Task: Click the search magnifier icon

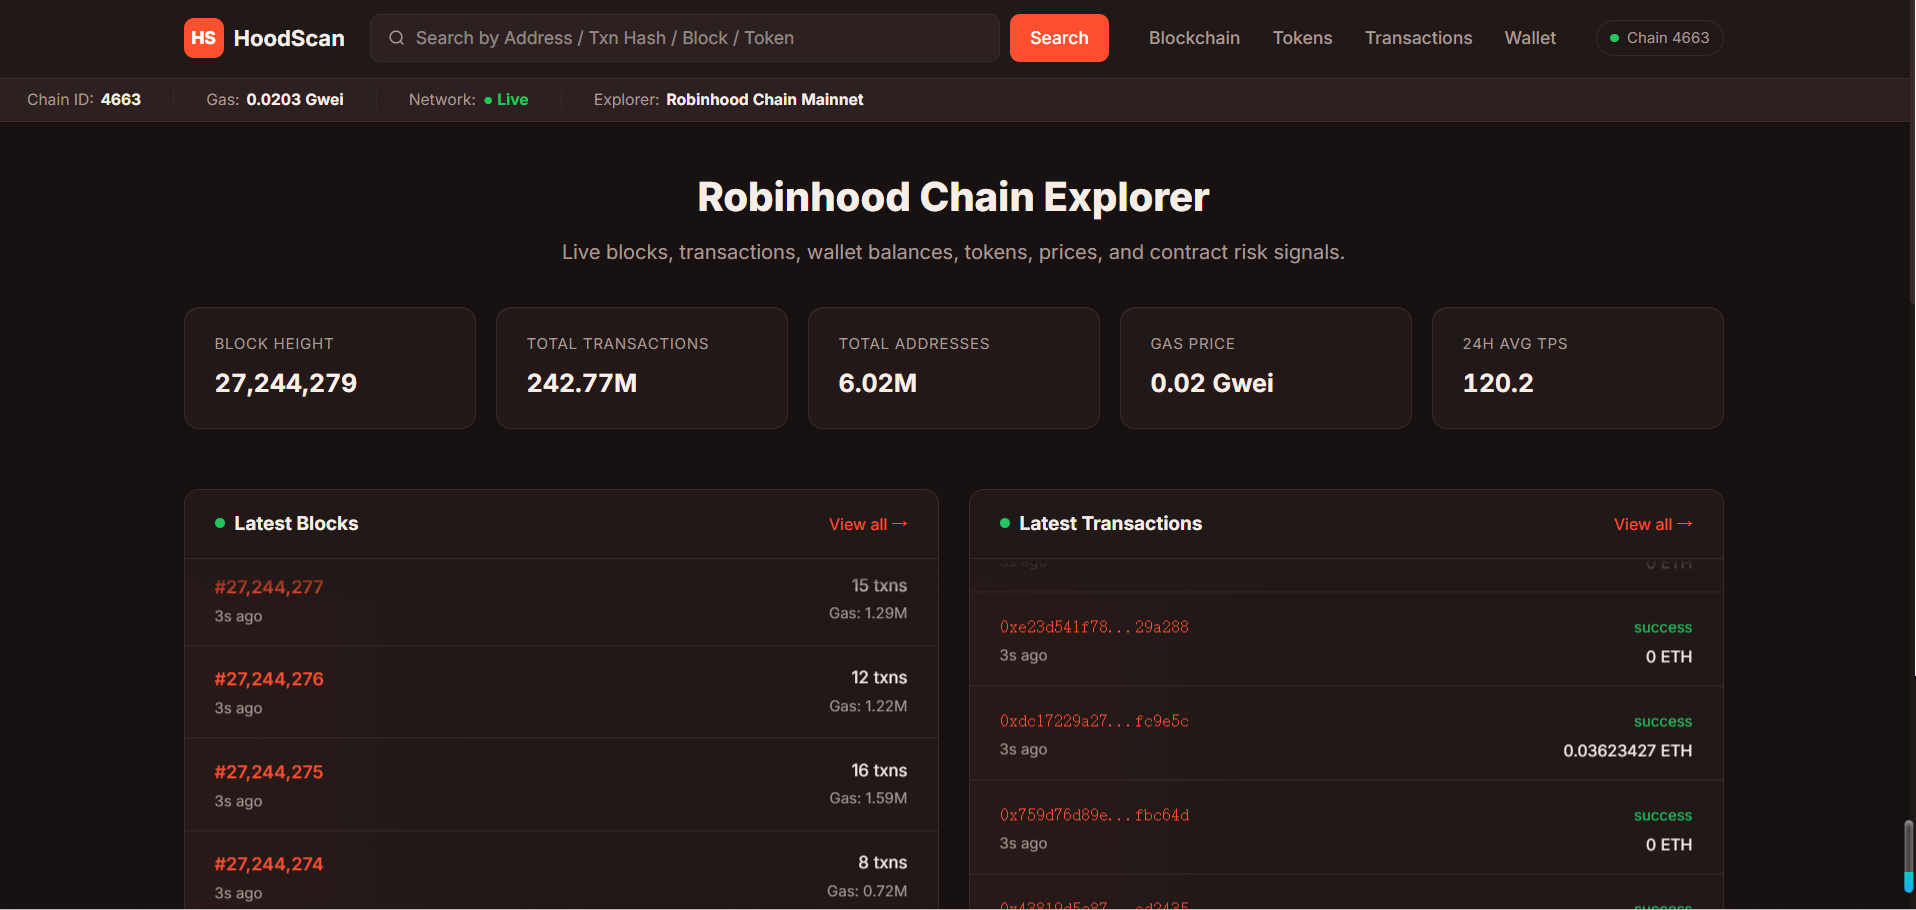Action: 397,38
